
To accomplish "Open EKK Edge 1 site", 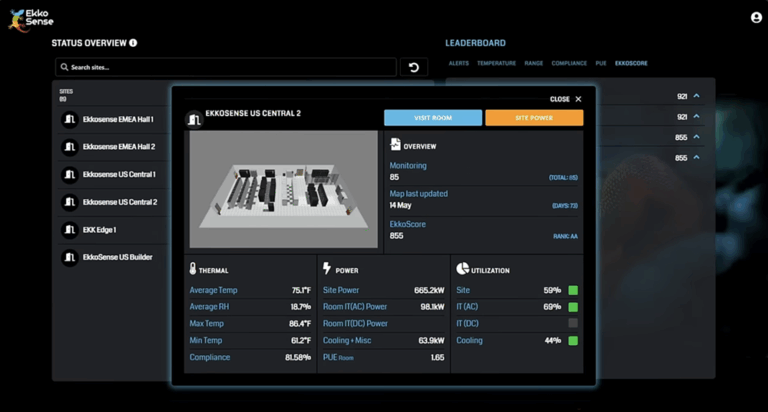I will tap(99, 230).
